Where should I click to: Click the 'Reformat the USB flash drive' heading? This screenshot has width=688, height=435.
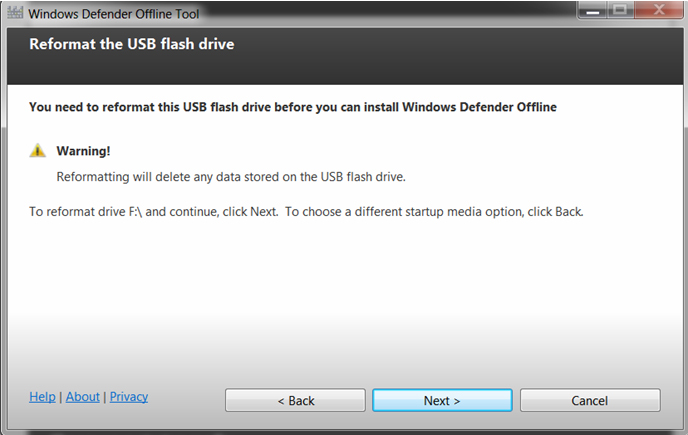[132, 44]
